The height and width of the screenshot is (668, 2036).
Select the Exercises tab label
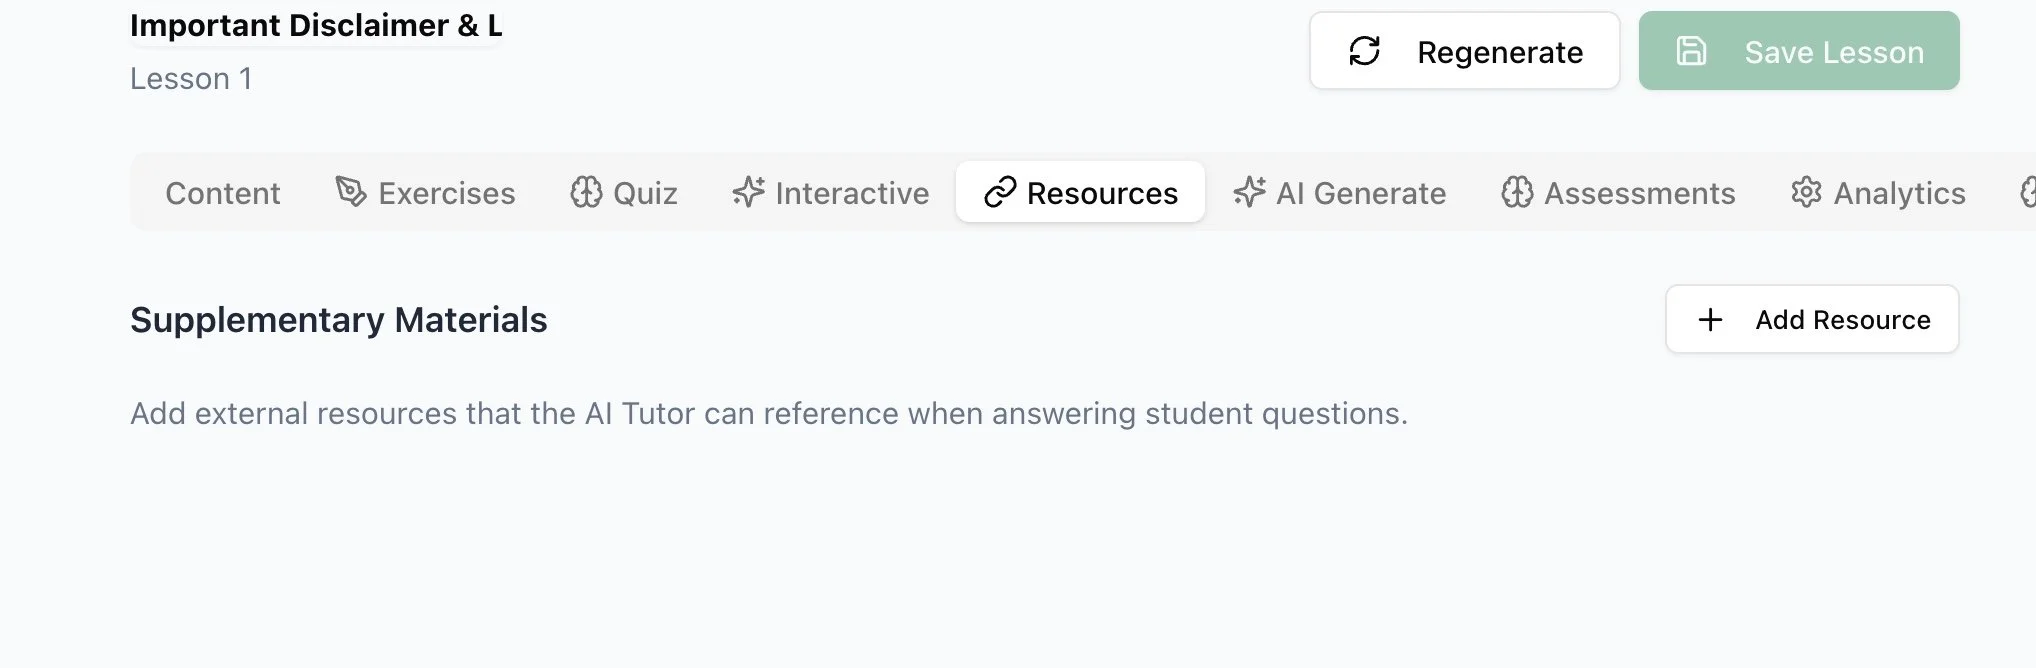click(446, 193)
